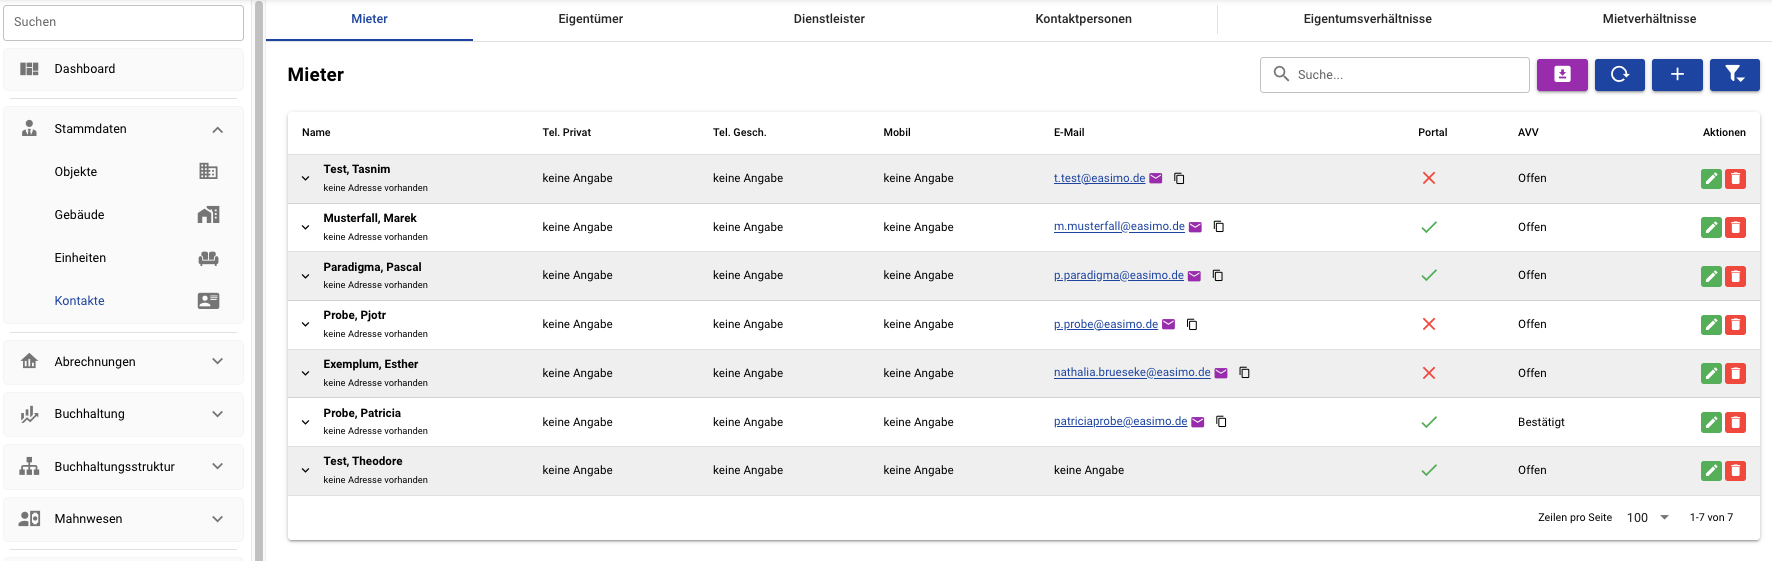
Task: Delete the Musterfall, Marek entry
Action: click(x=1736, y=228)
